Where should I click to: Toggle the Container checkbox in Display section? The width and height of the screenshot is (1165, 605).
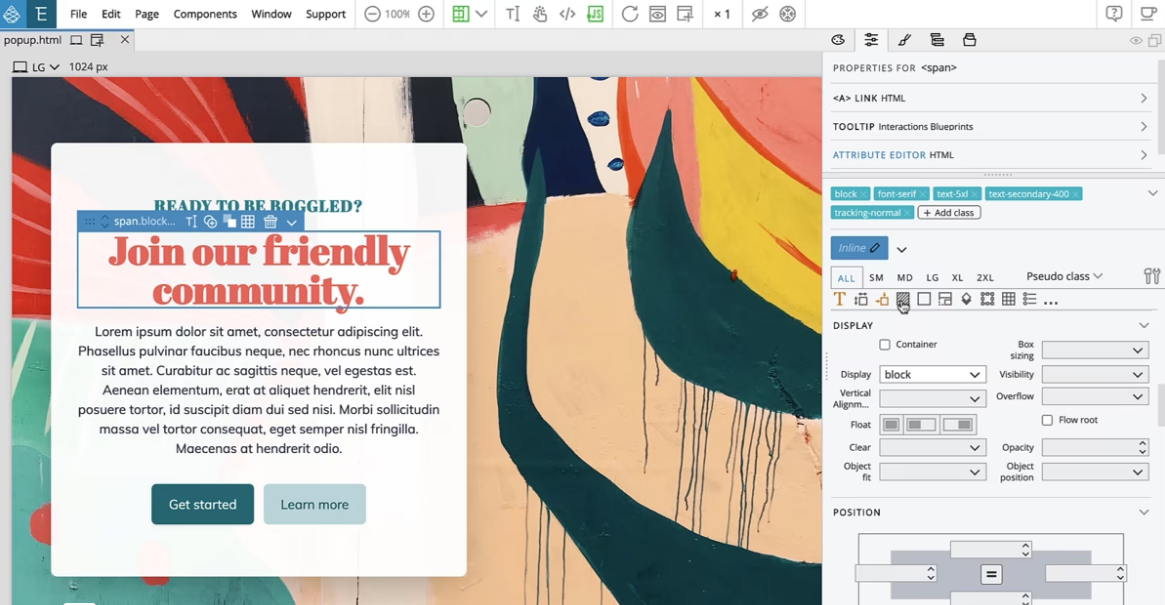(884, 344)
